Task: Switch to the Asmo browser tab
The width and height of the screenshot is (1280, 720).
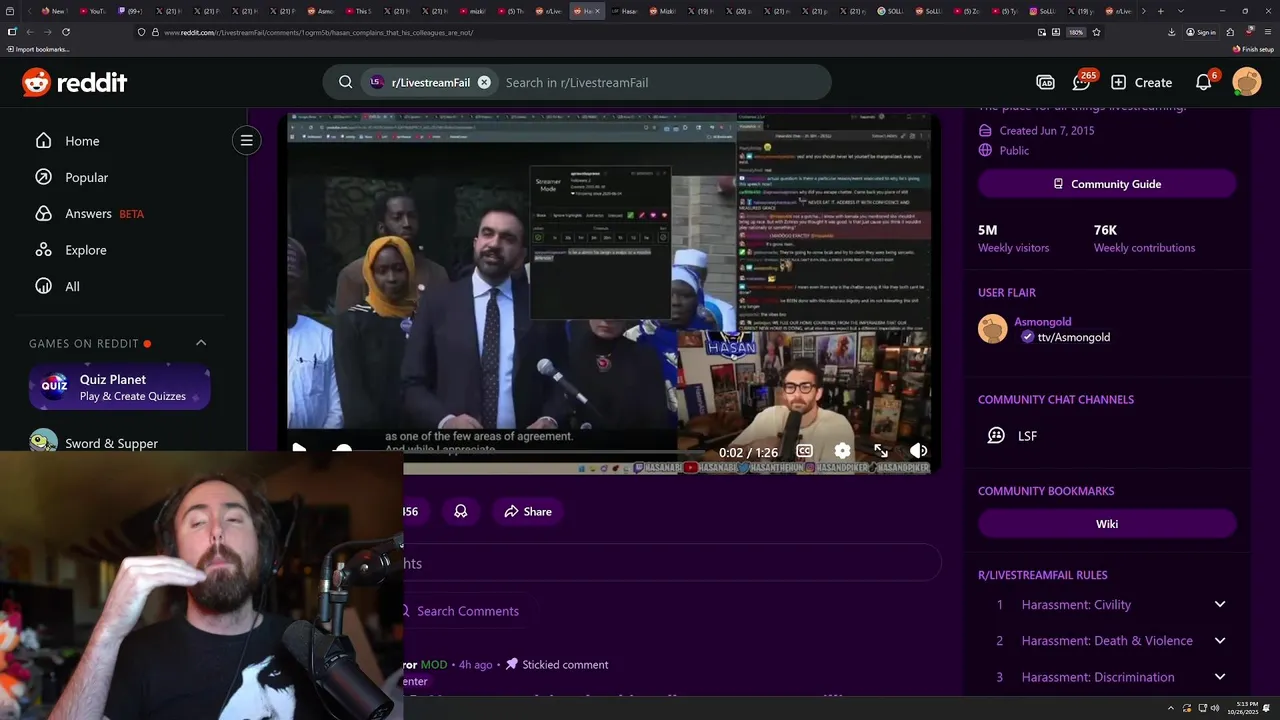Action: [x=321, y=11]
